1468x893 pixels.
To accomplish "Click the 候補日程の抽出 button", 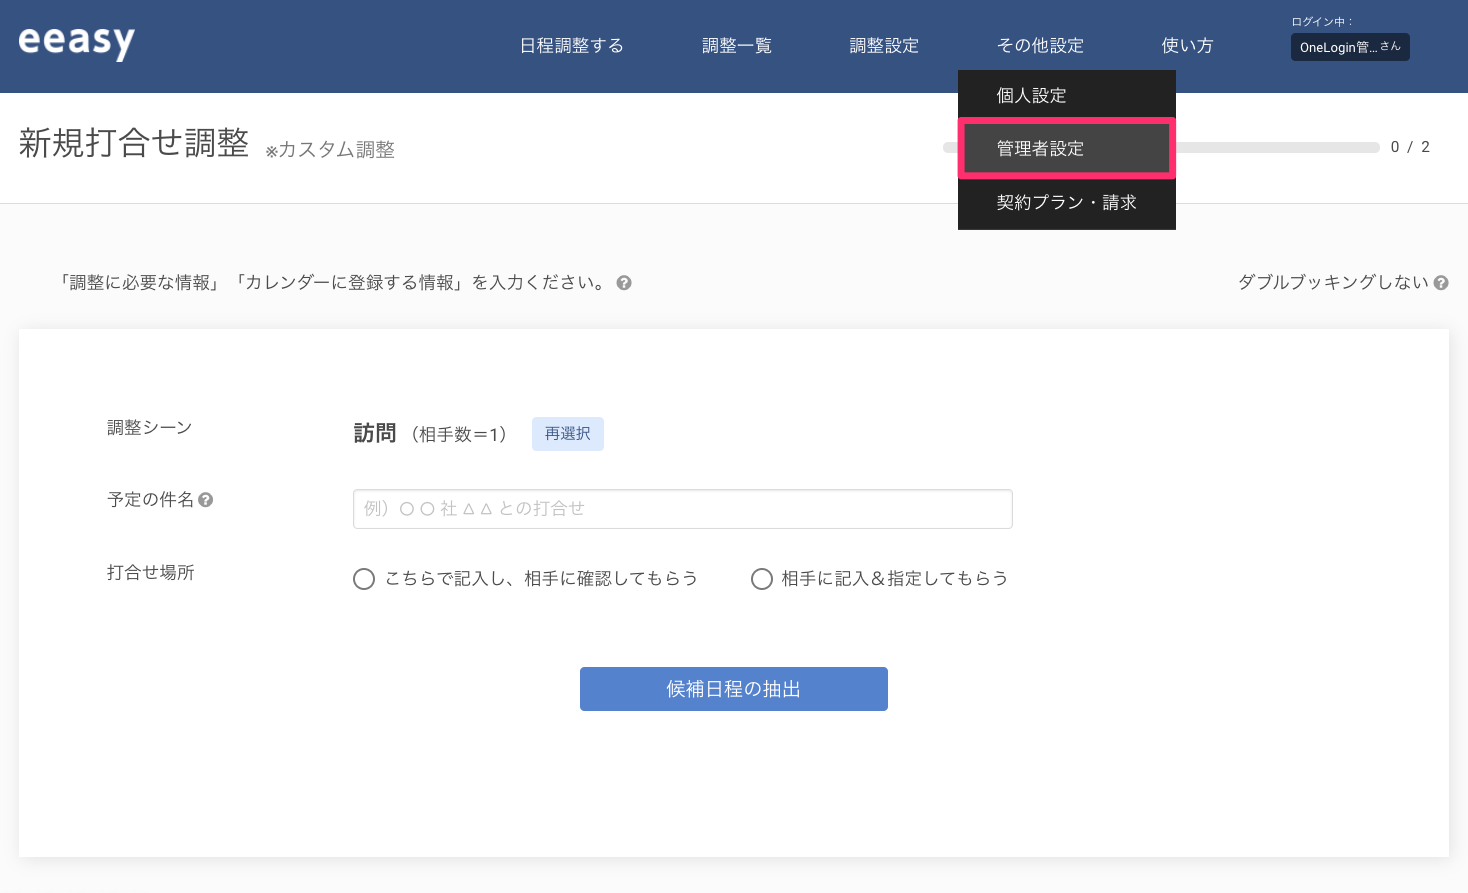I will click(x=734, y=689).
